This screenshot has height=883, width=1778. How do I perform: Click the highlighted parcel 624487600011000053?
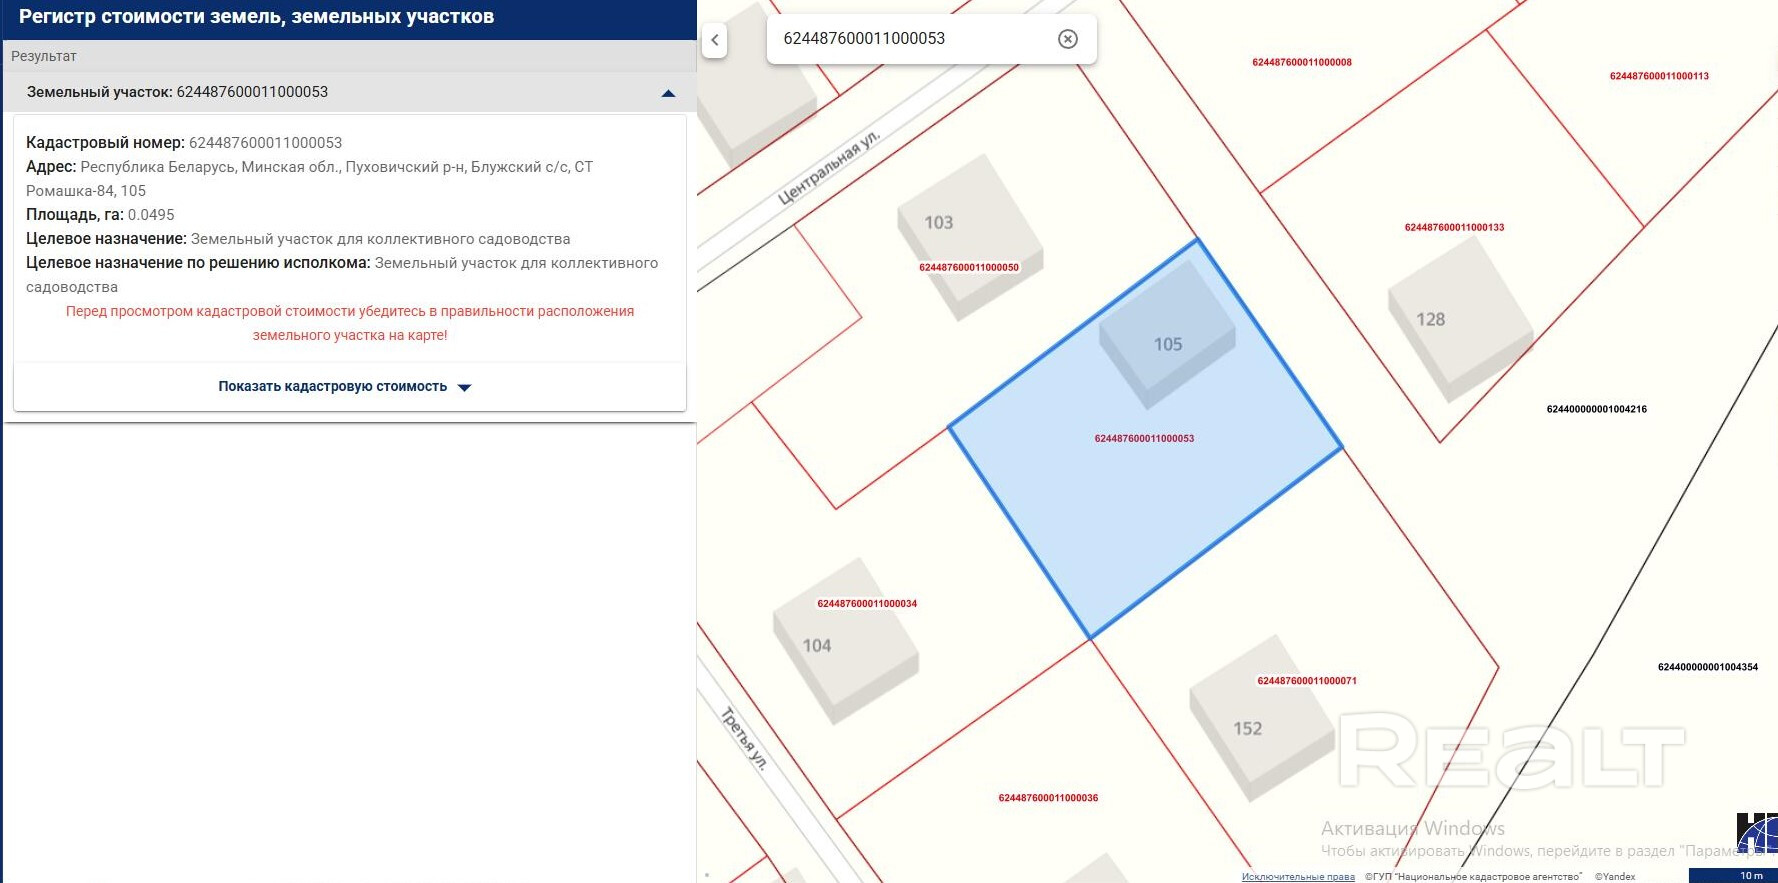[x=1144, y=500]
